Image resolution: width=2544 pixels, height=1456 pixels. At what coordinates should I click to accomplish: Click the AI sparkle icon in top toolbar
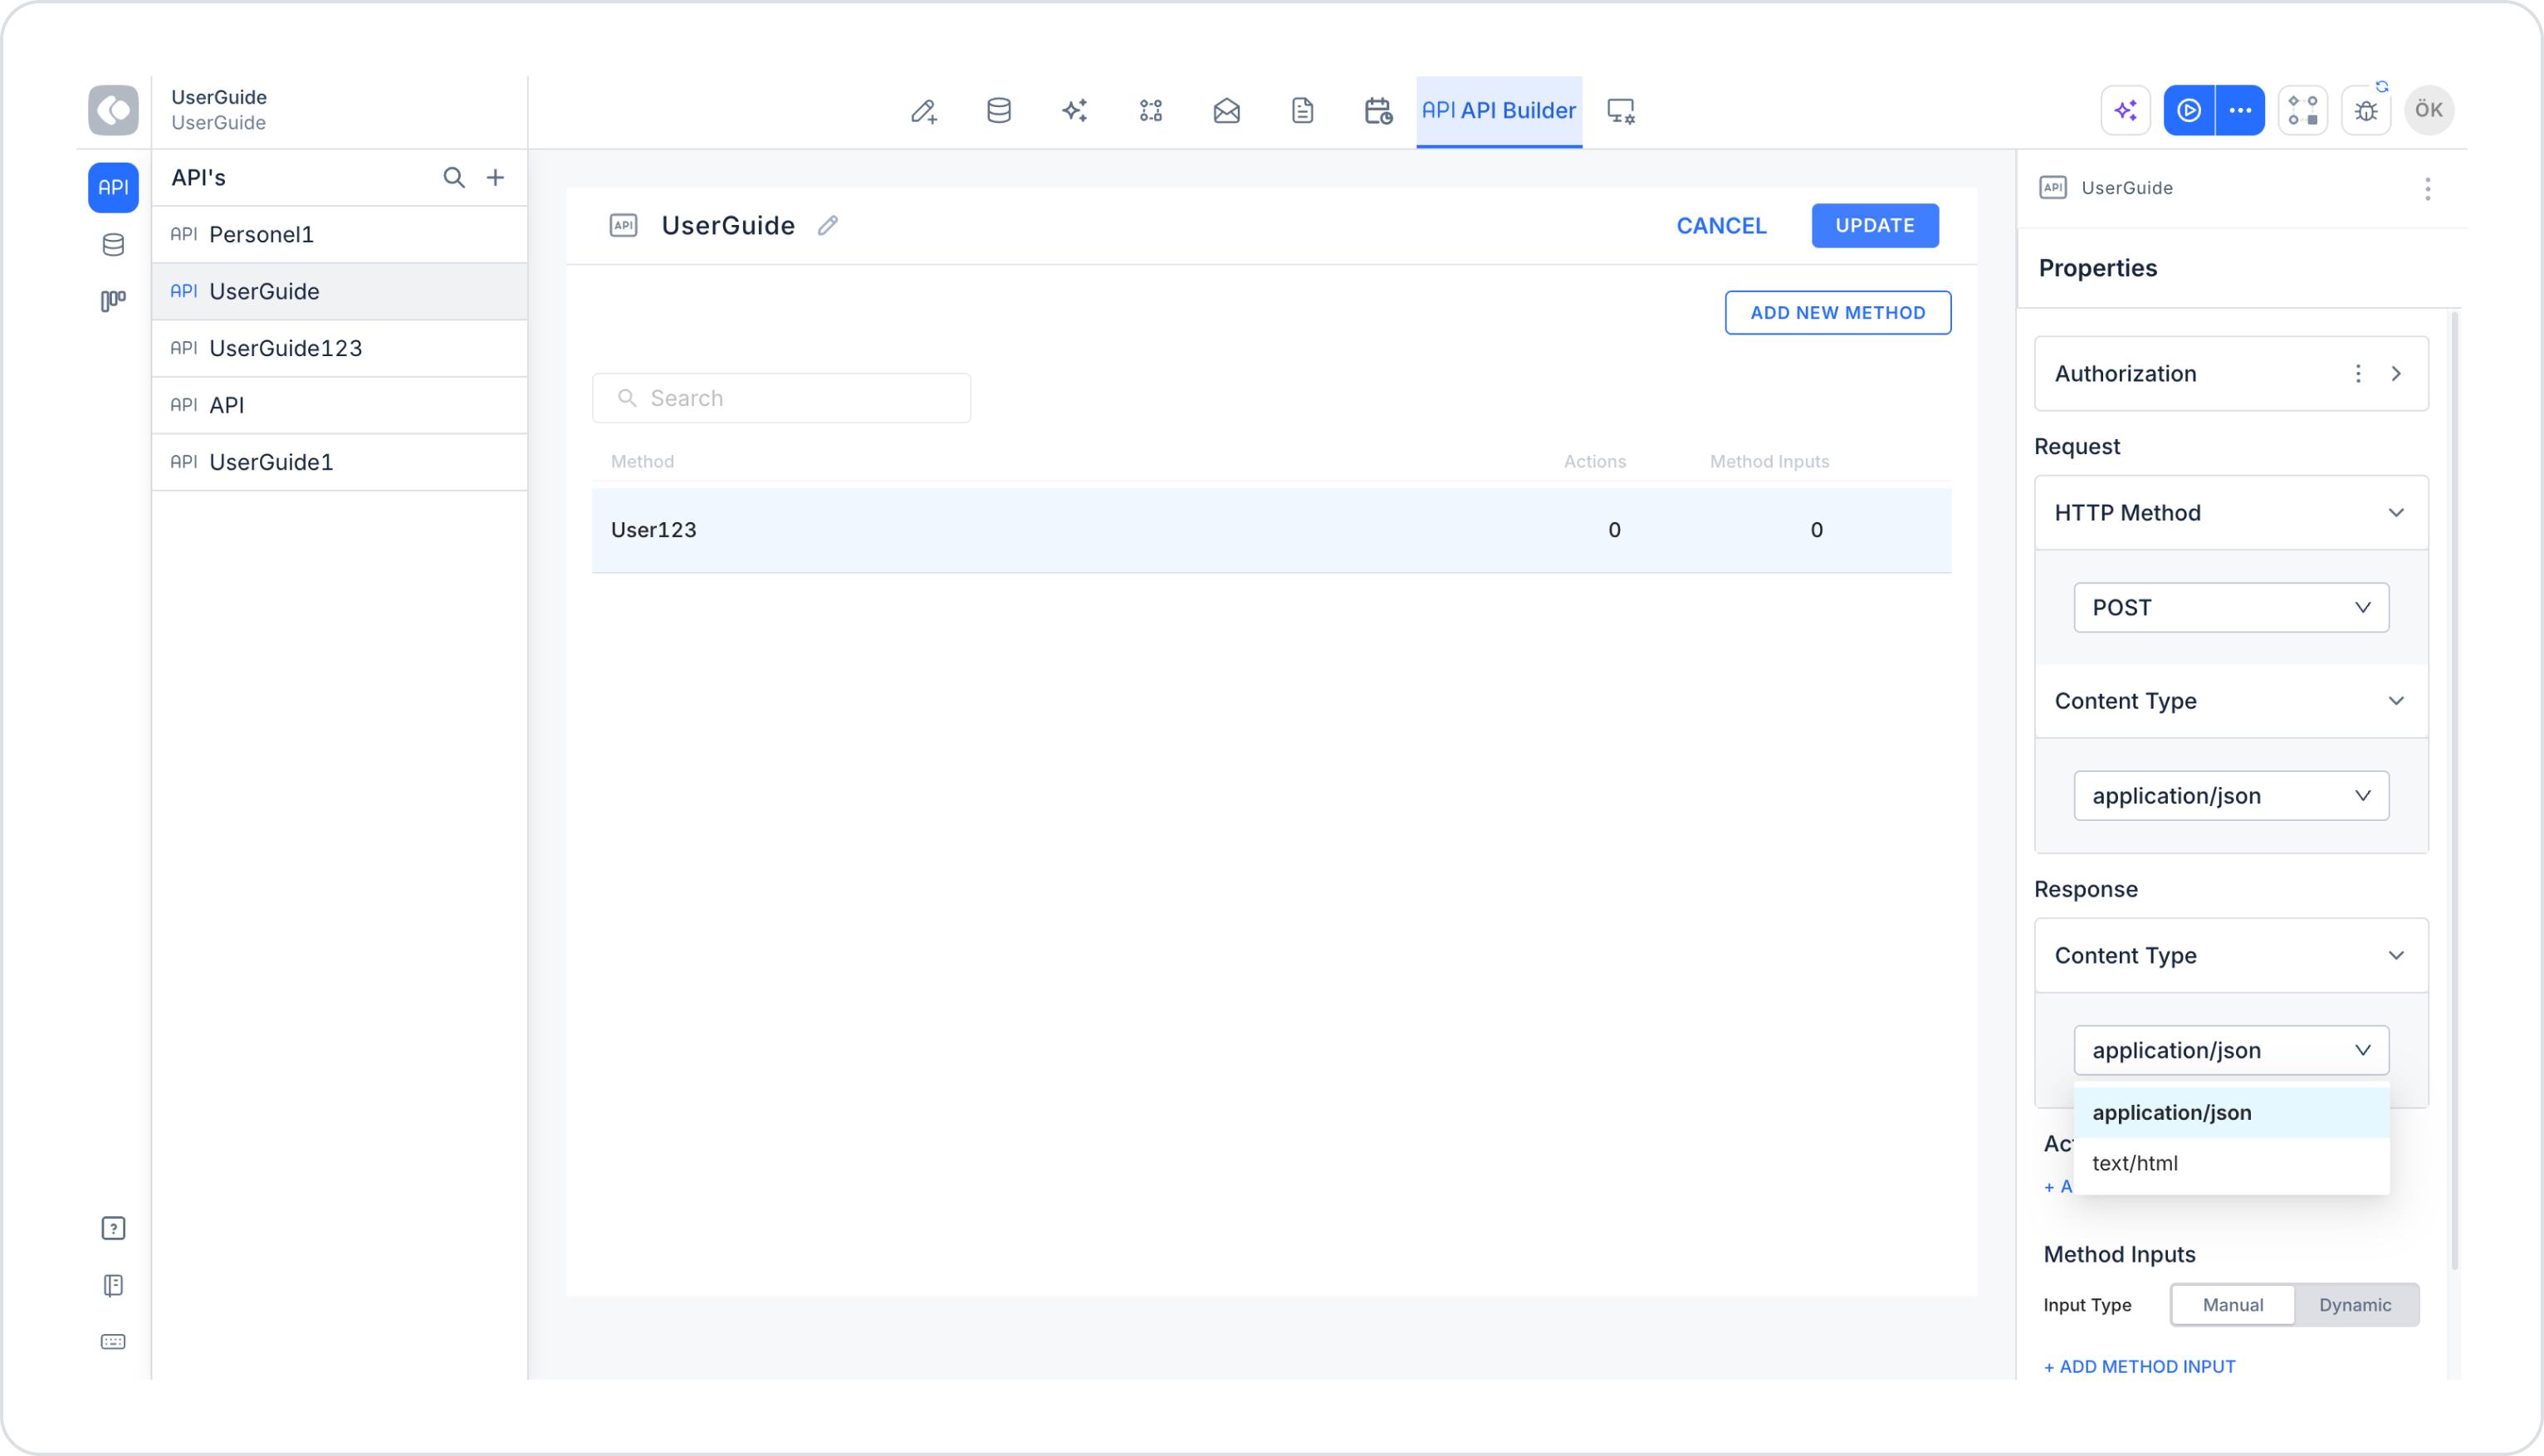[1074, 110]
